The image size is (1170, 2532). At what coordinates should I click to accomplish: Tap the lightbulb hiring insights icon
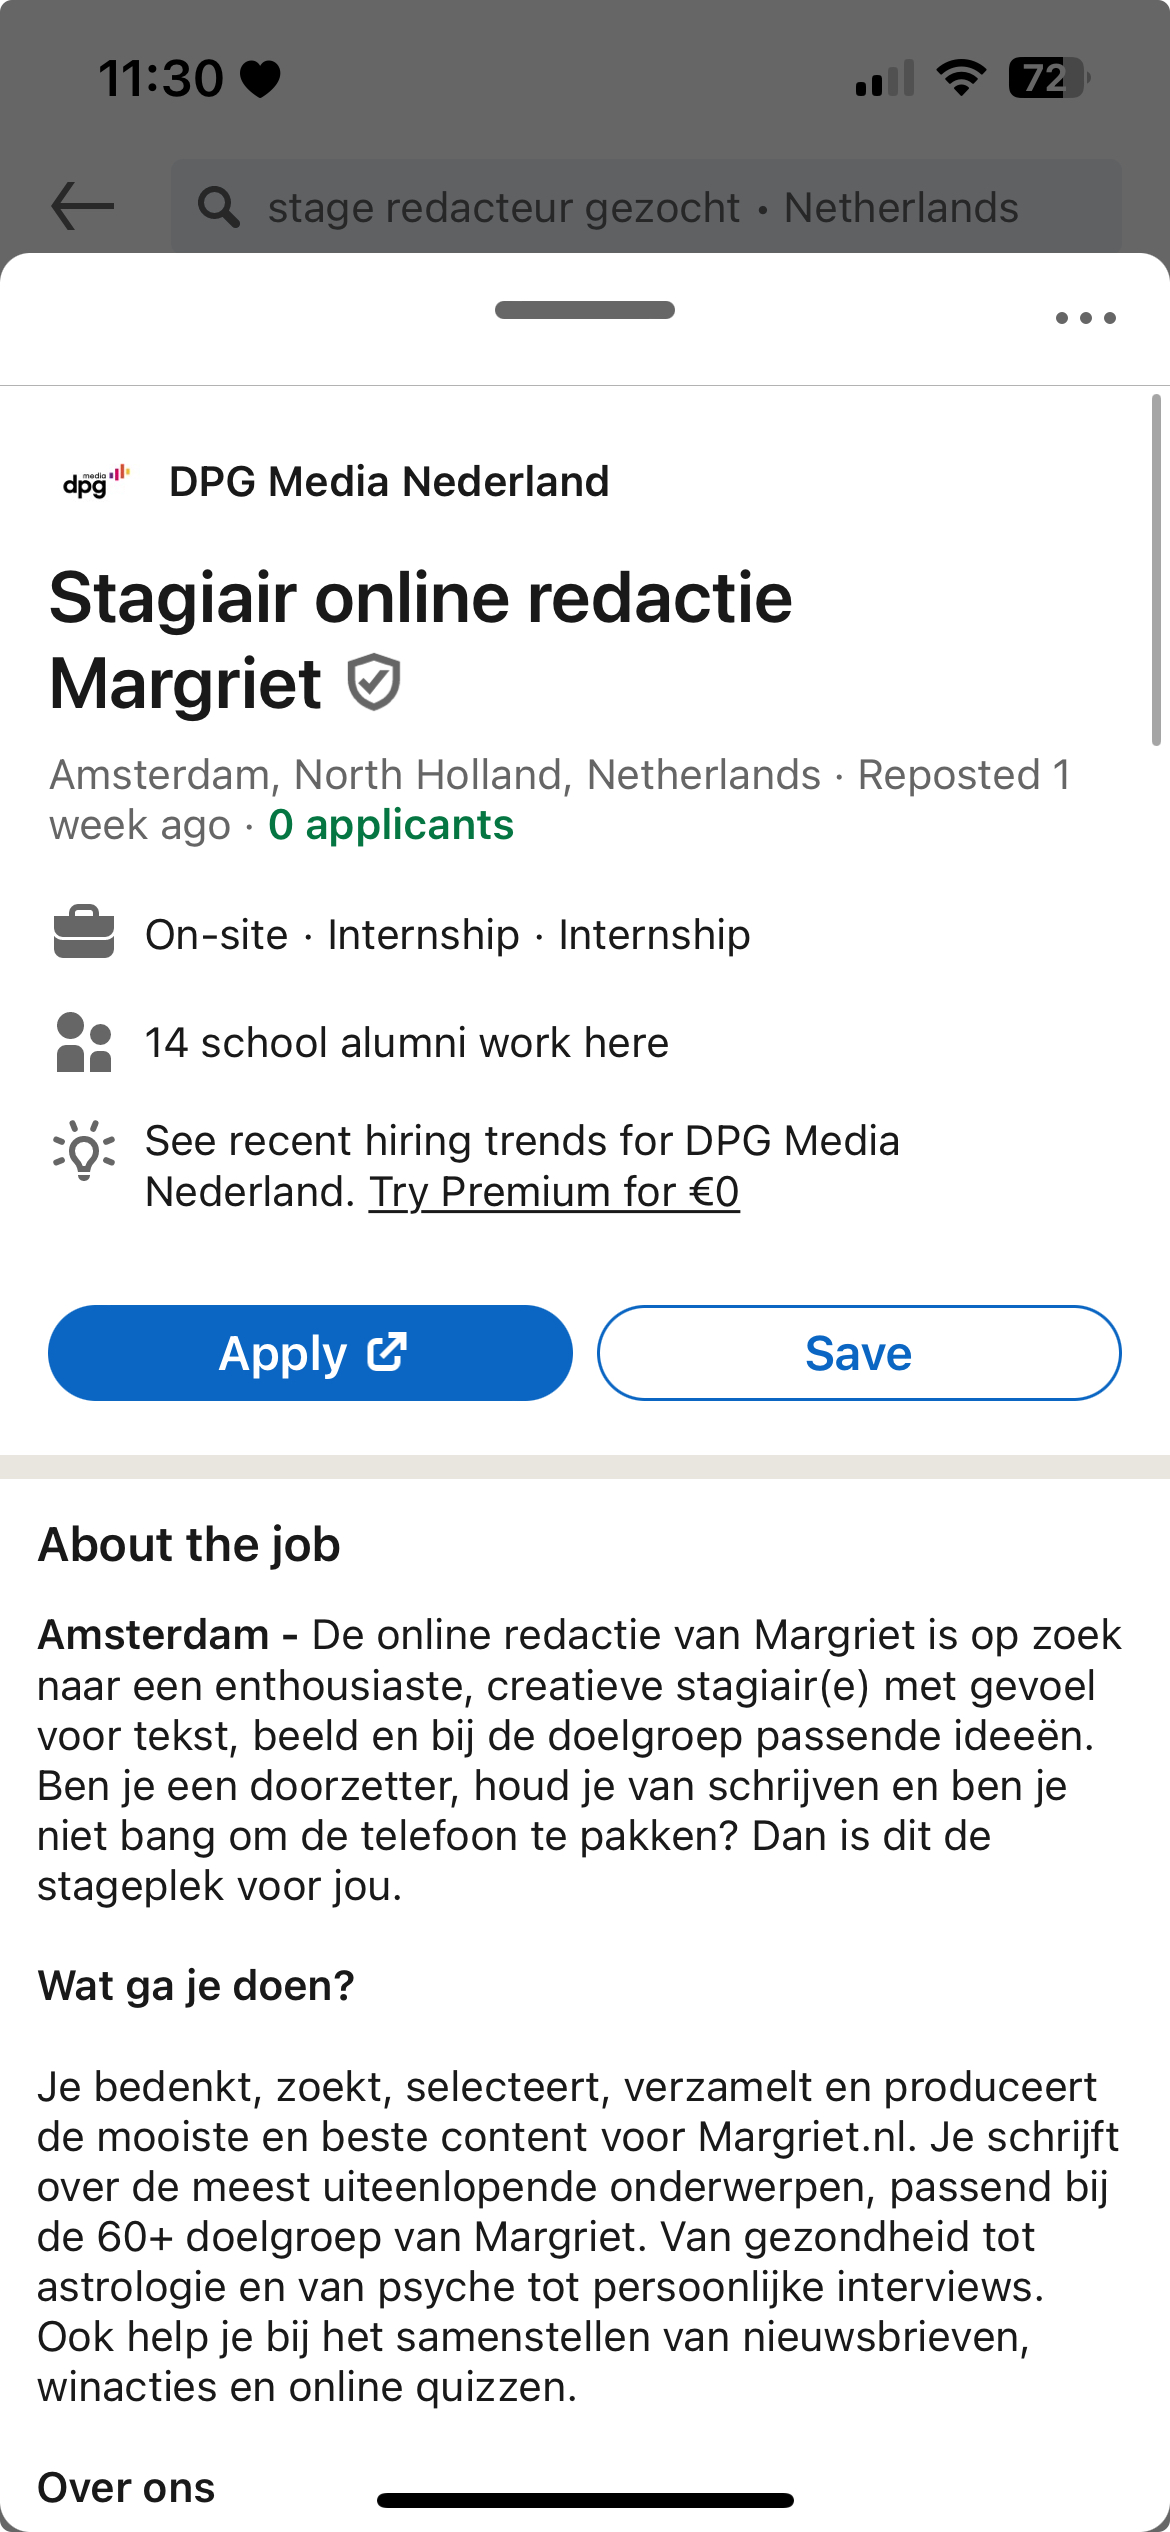click(x=84, y=1150)
